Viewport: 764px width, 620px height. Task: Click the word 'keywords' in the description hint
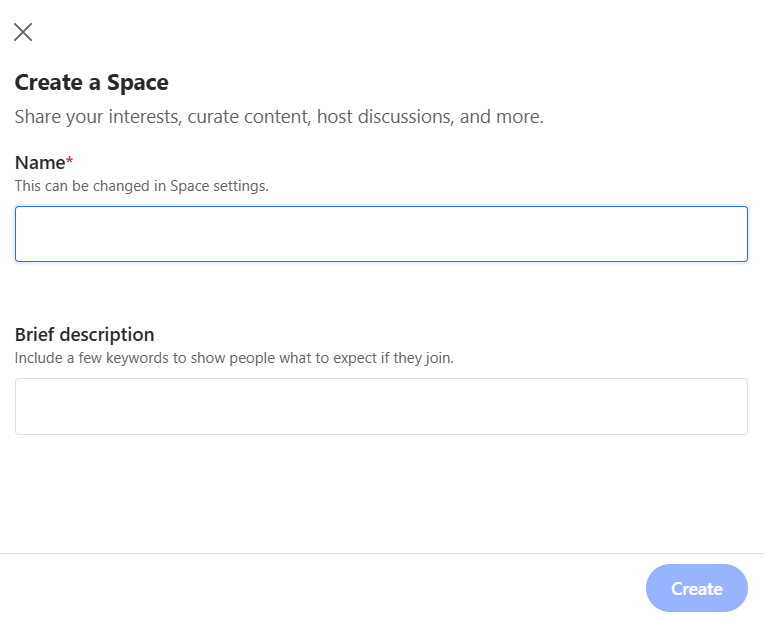coord(137,358)
